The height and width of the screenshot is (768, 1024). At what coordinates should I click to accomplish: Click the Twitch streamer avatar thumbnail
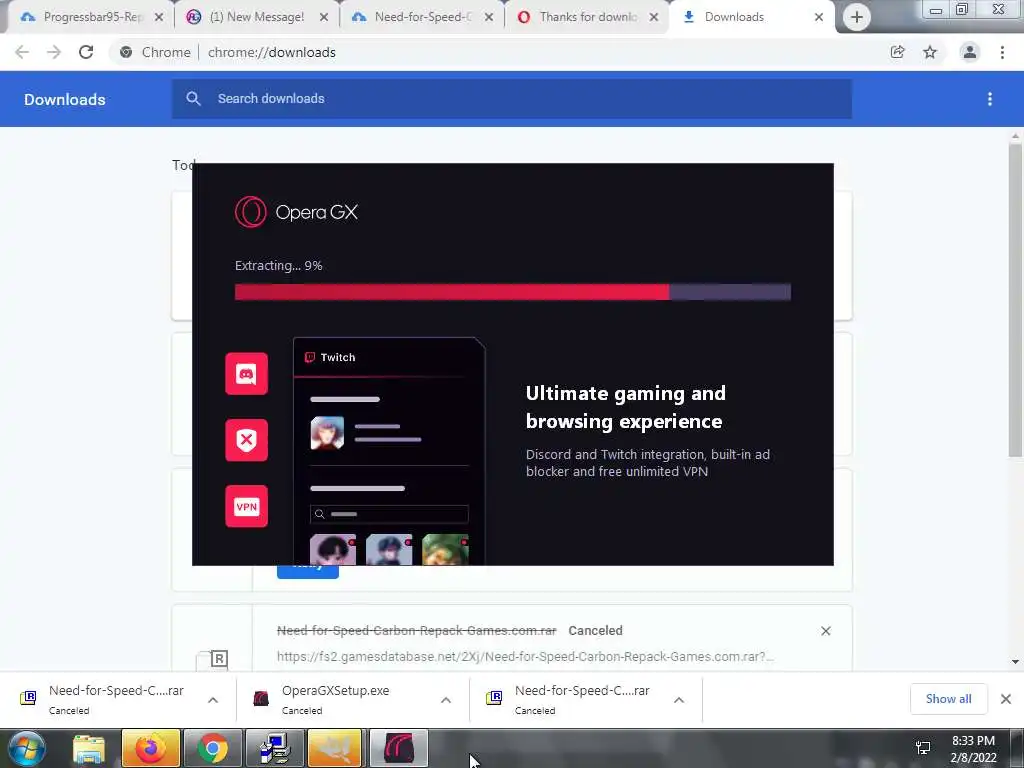[327, 432]
